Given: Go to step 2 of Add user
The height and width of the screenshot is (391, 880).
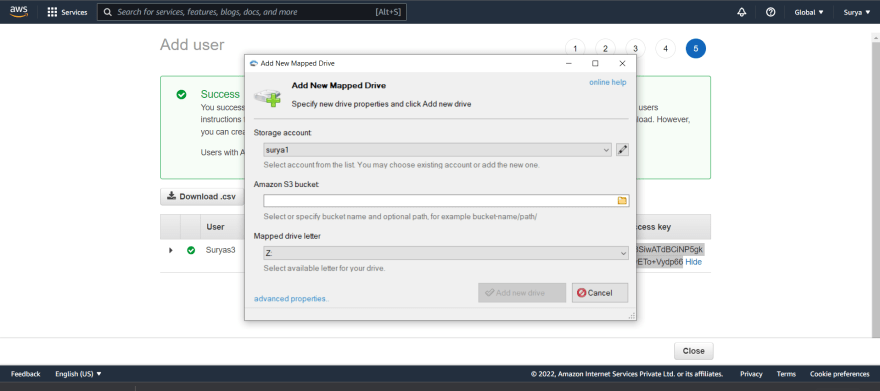Looking at the screenshot, I should tap(605, 49).
